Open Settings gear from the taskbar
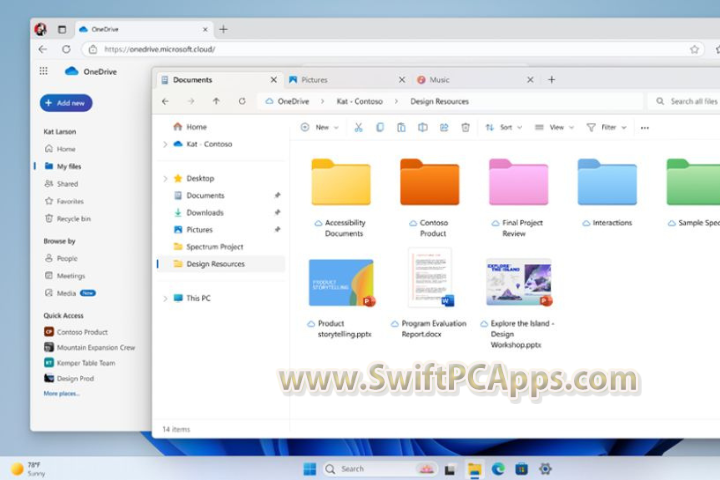This screenshot has height=480, width=720. tap(545, 469)
